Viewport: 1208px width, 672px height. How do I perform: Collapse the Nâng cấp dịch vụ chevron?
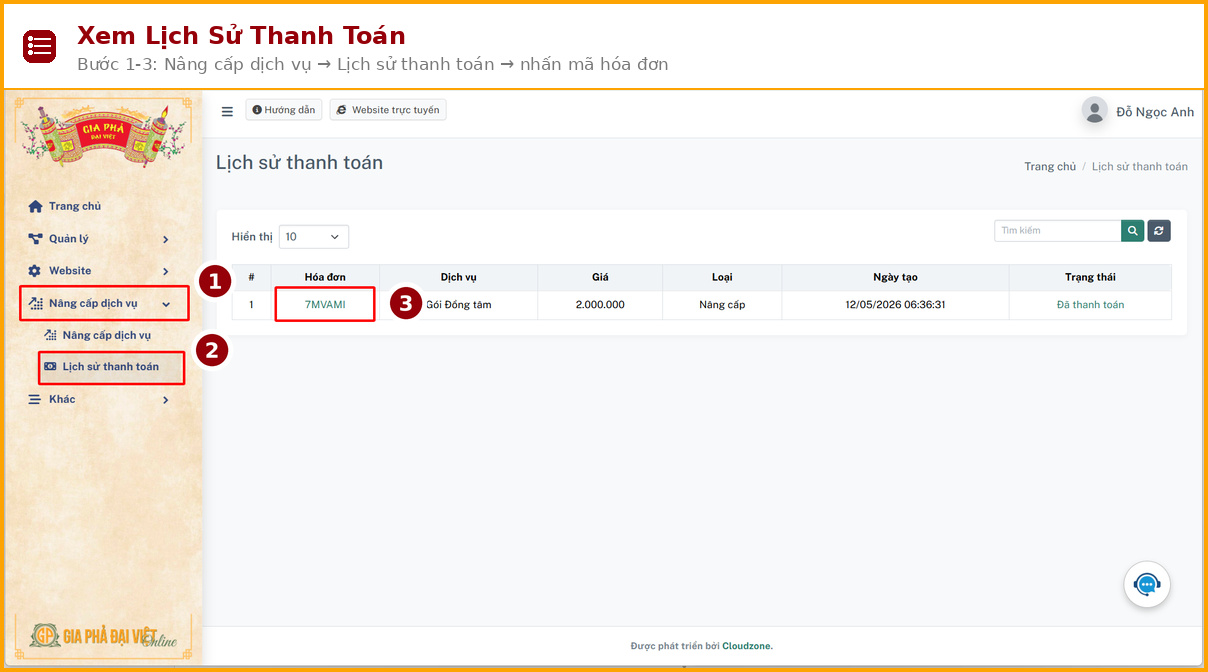(166, 304)
